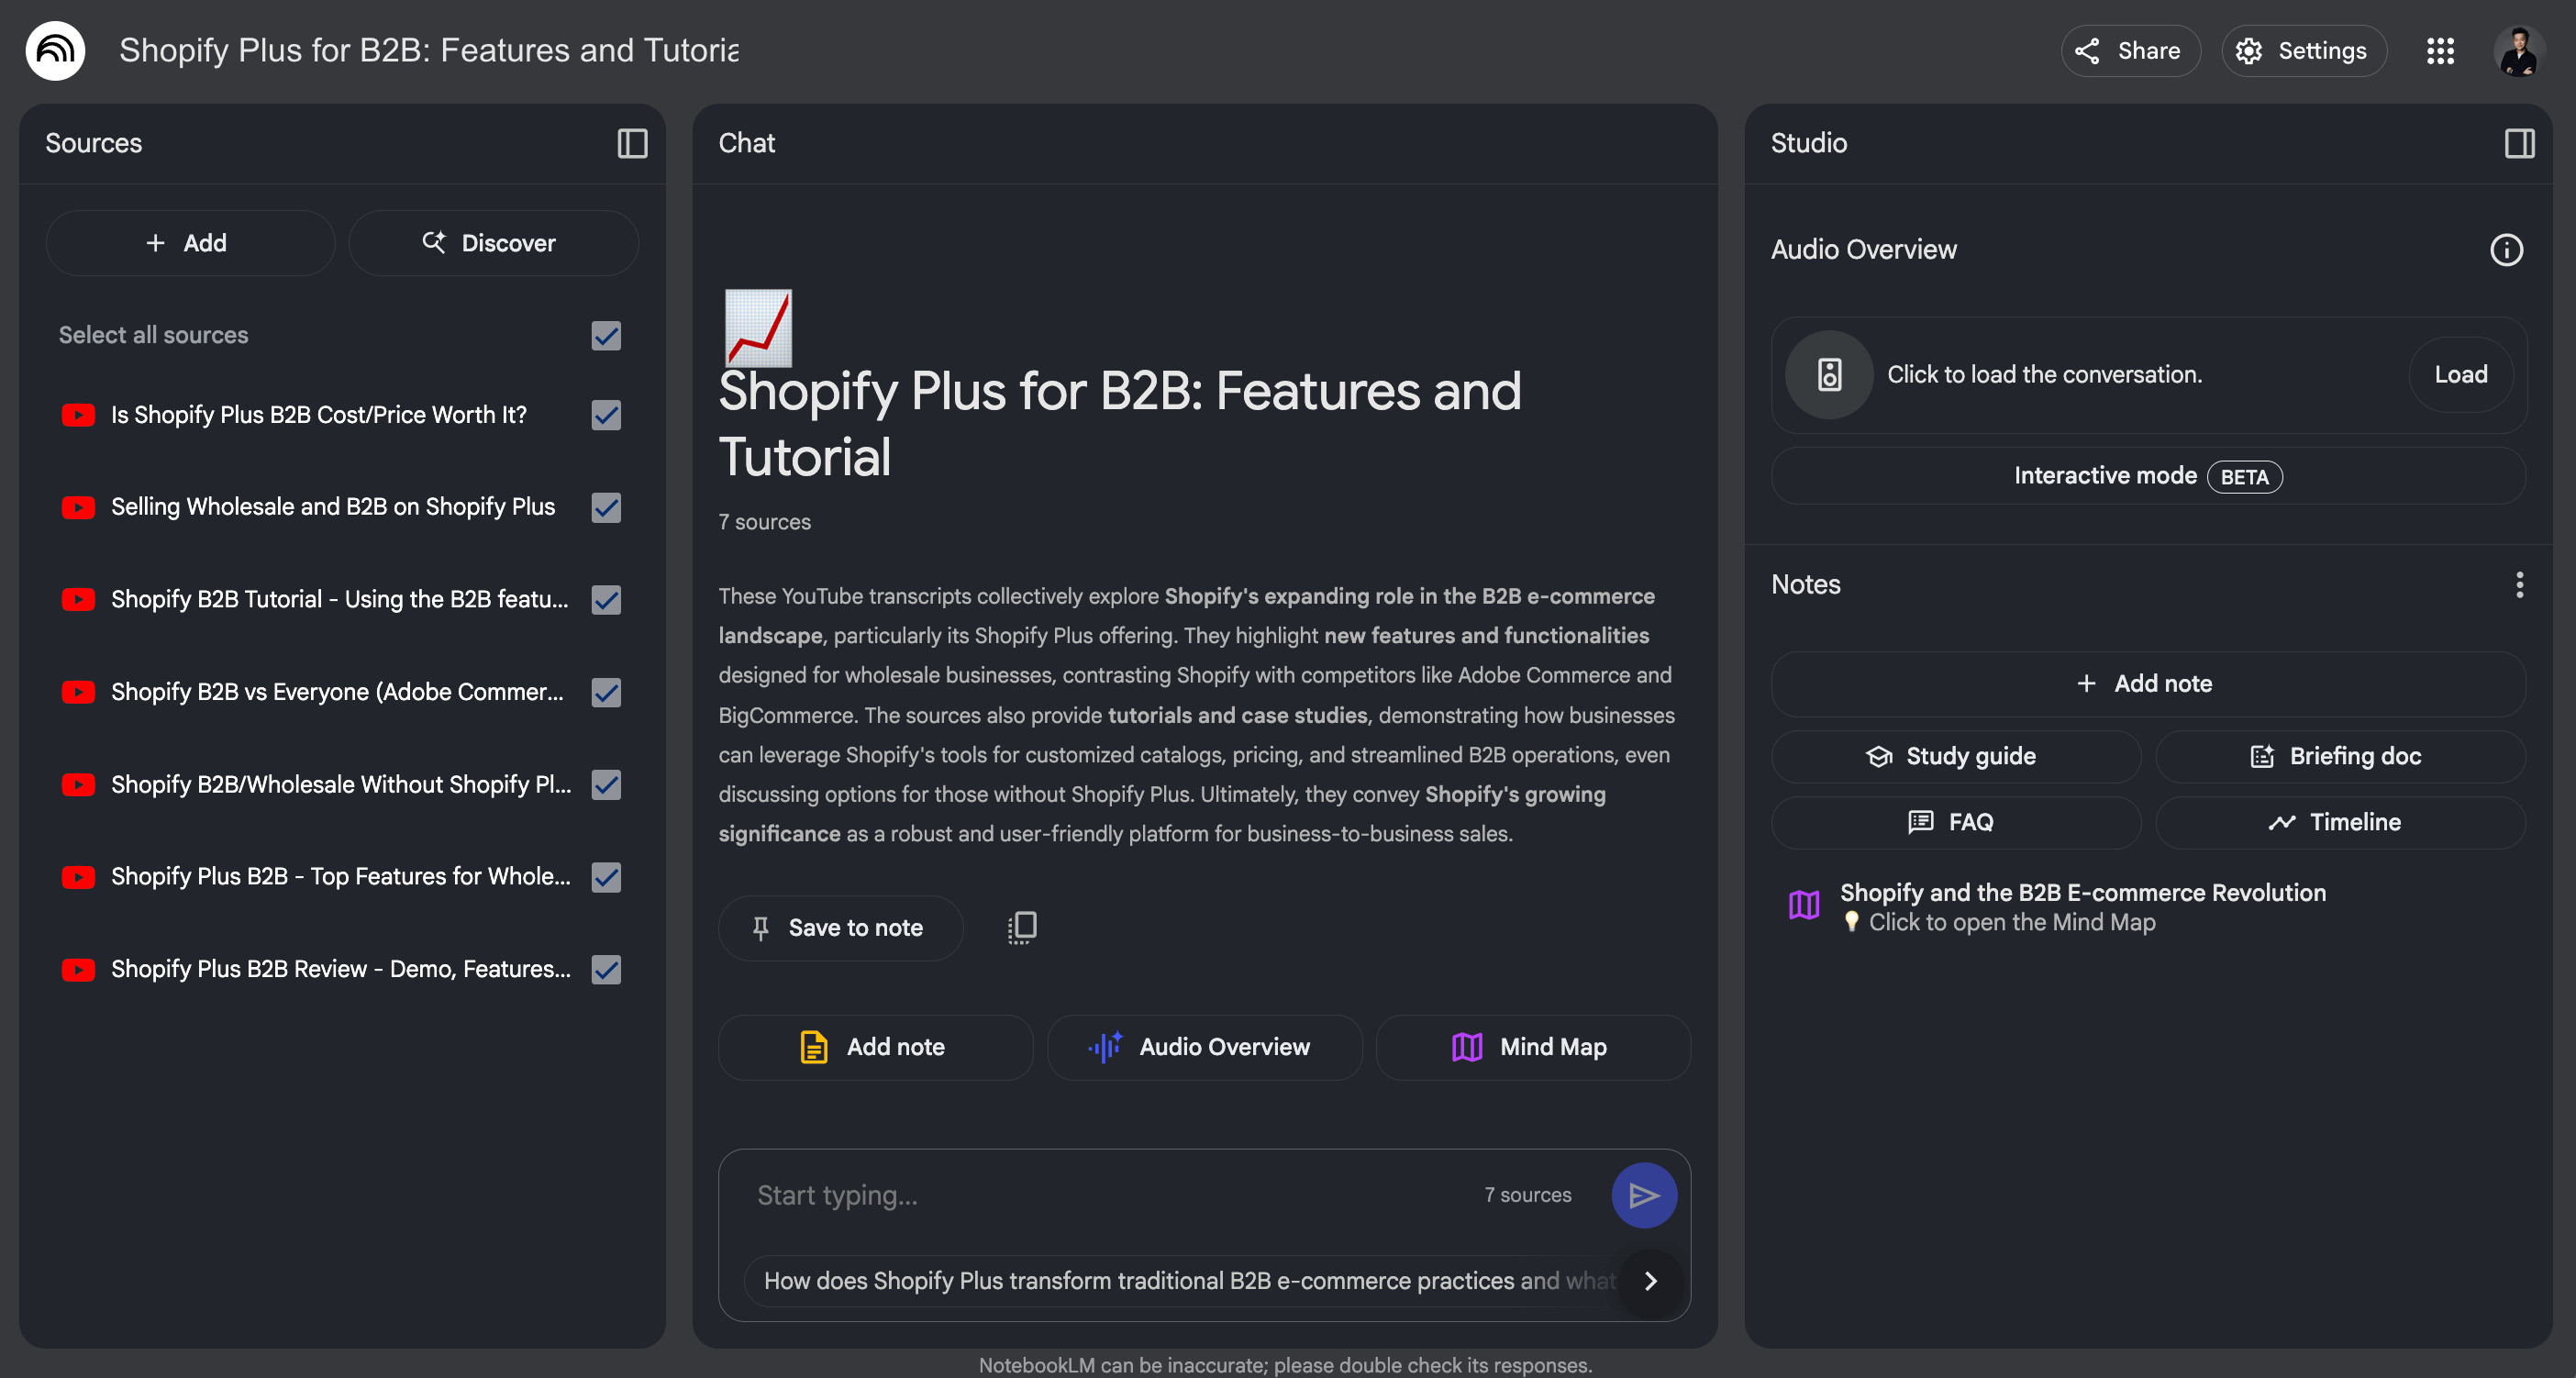Generate Briefing doc

click(x=2340, y=756)
